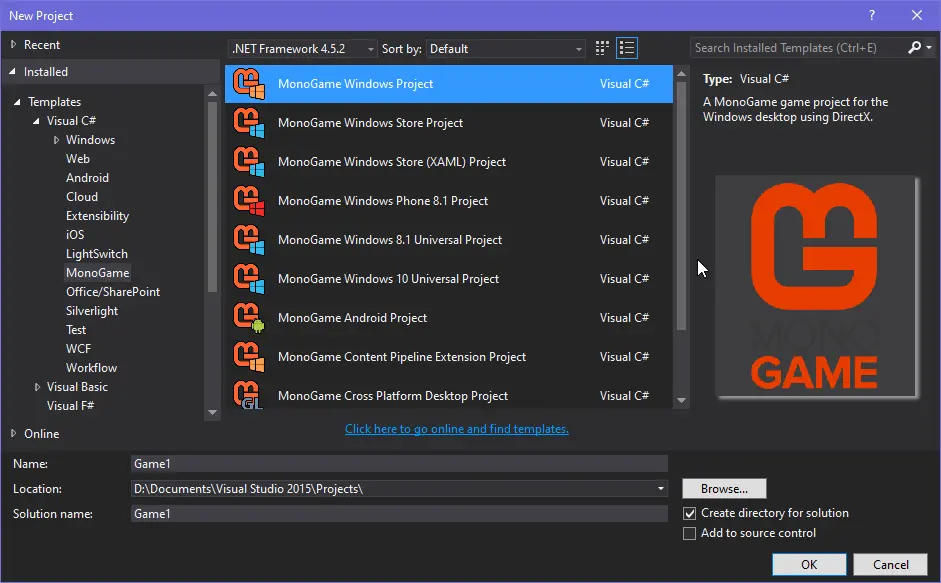Click the MonoGame Windows Phone 8.1 Project icon
The height and width of the screenshot is (583, 941).
[249, 201]
